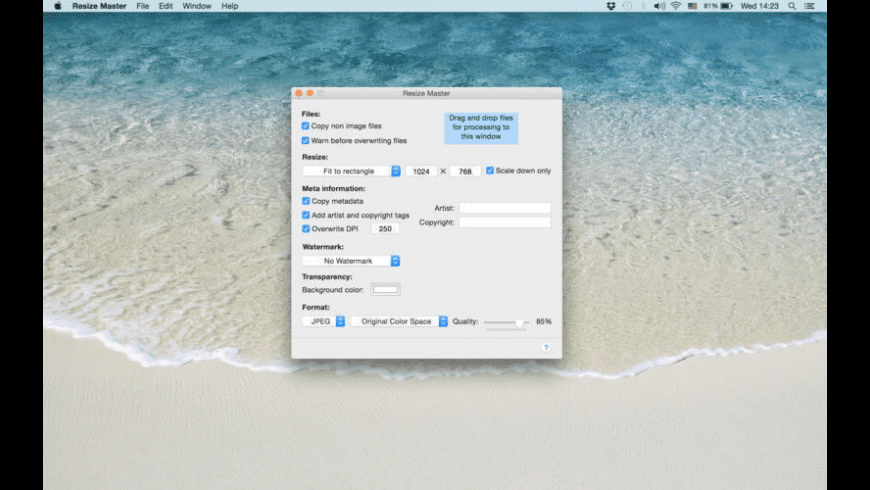Toggle Copy non image files checkbox
Image resolution: width=870 pixels, height=490 pixels.
tap(305, 126)
